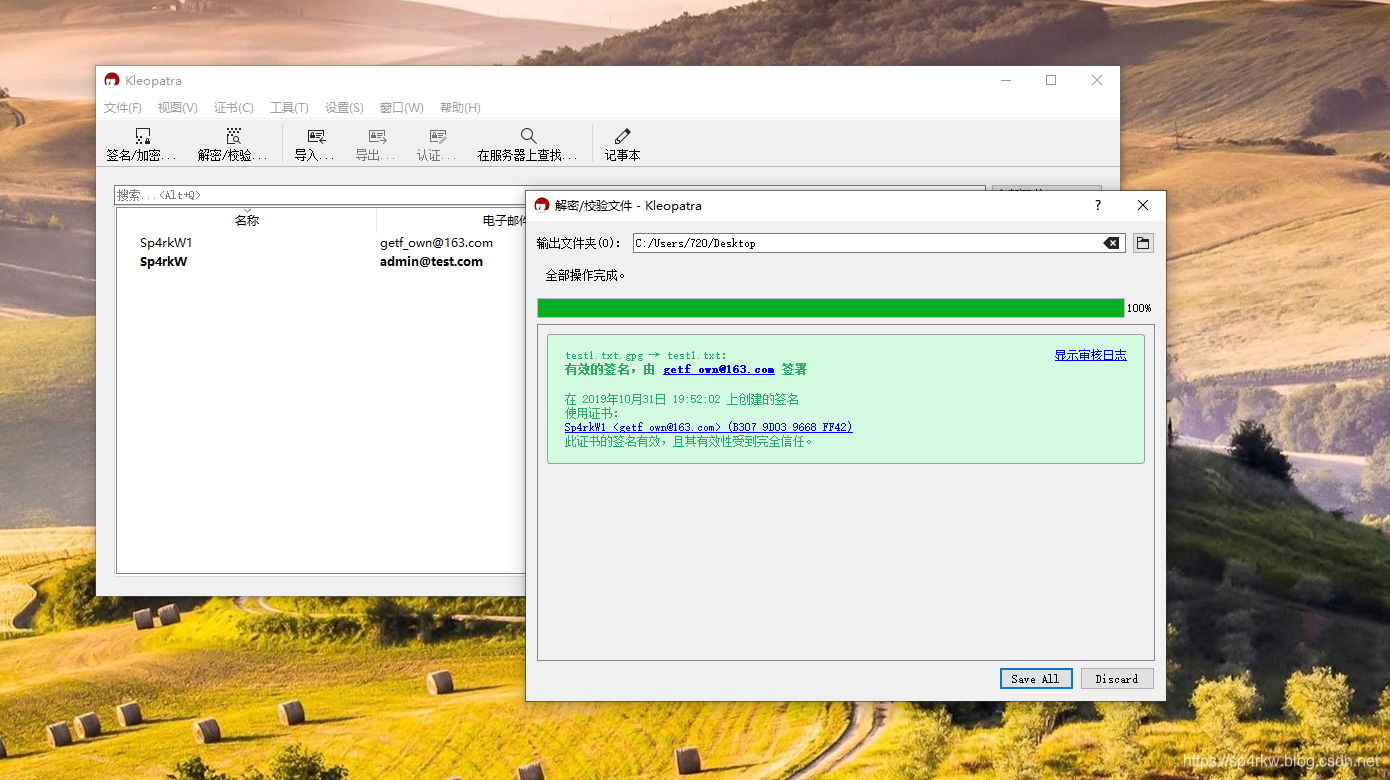
Task: Click the dialog help question mark
Action: (x=1097, y=205)
